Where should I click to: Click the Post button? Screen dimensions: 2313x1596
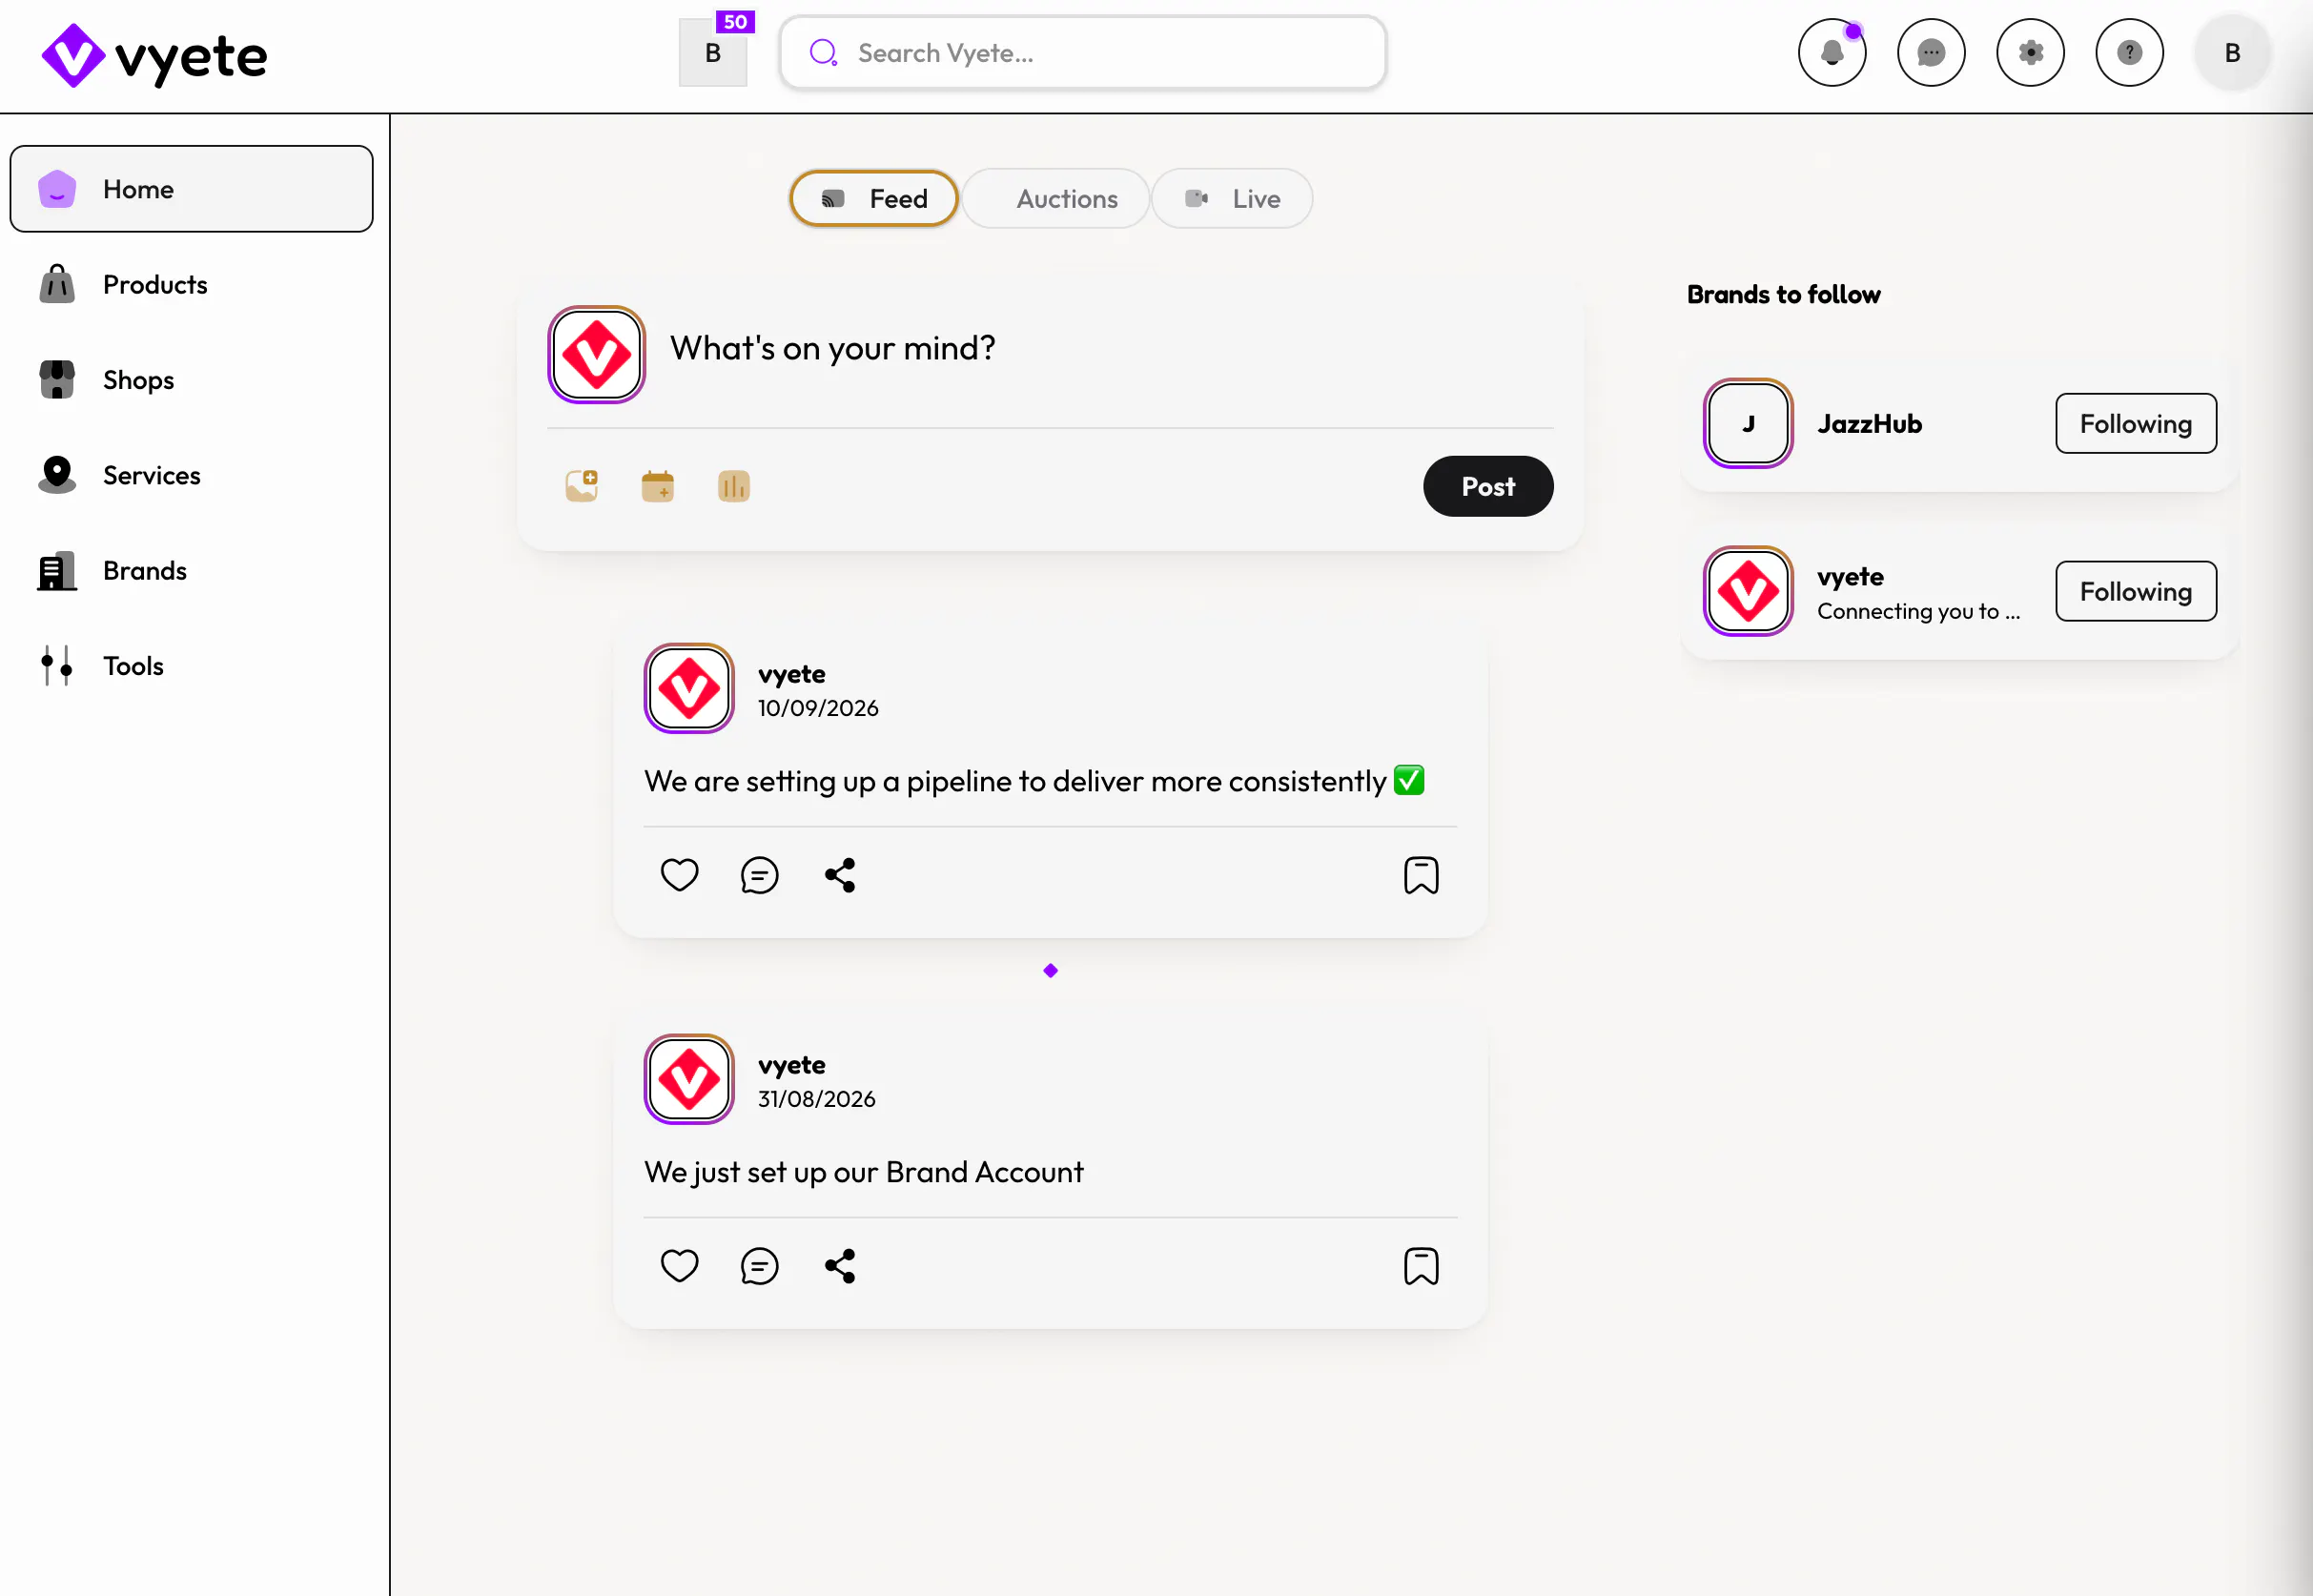[x=1488, y=487]
